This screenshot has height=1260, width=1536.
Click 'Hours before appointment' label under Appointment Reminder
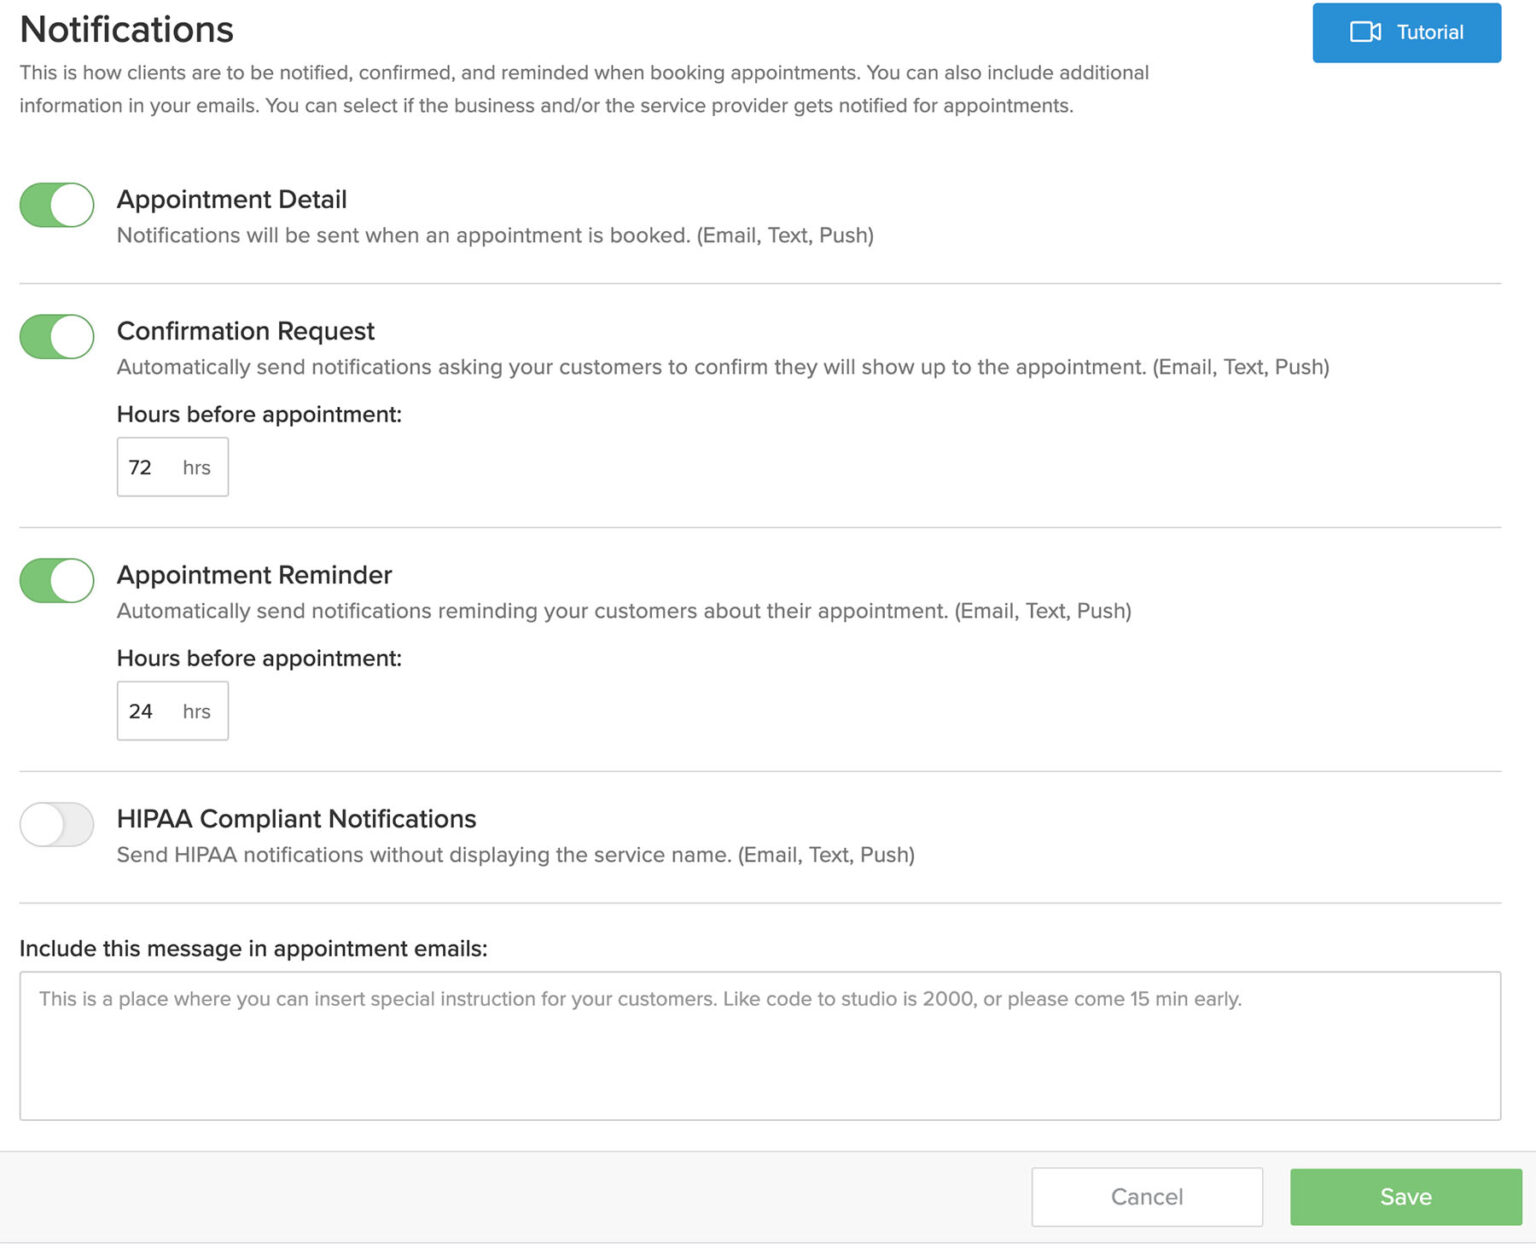click(x=259, y=658)
